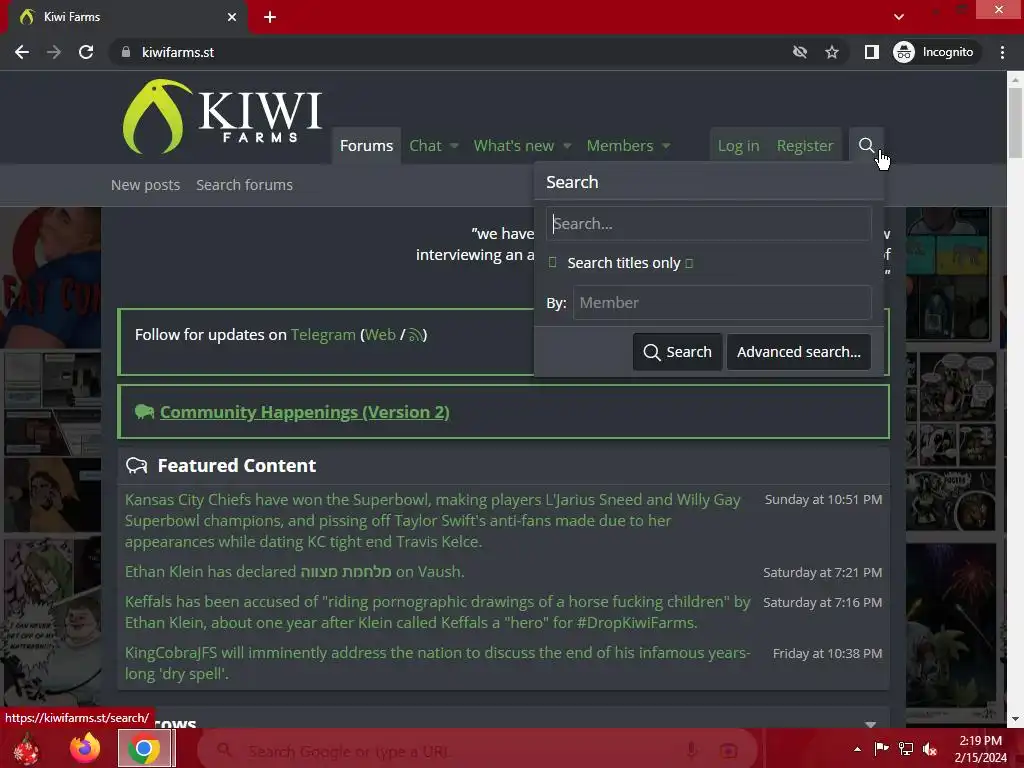Open Search forums link

[x=244, y=185]
